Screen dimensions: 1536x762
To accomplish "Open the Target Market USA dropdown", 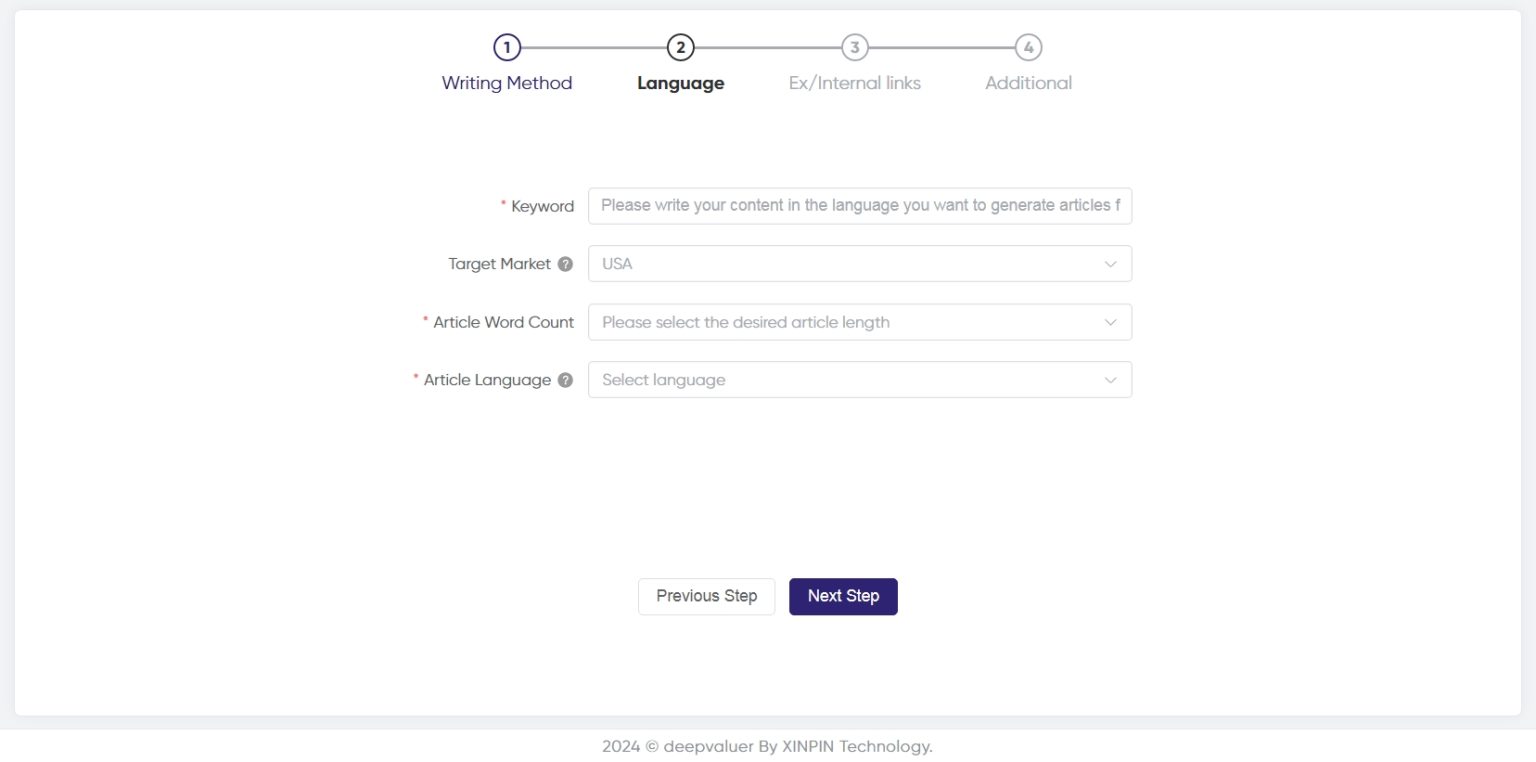I will [x=860, y=264].
